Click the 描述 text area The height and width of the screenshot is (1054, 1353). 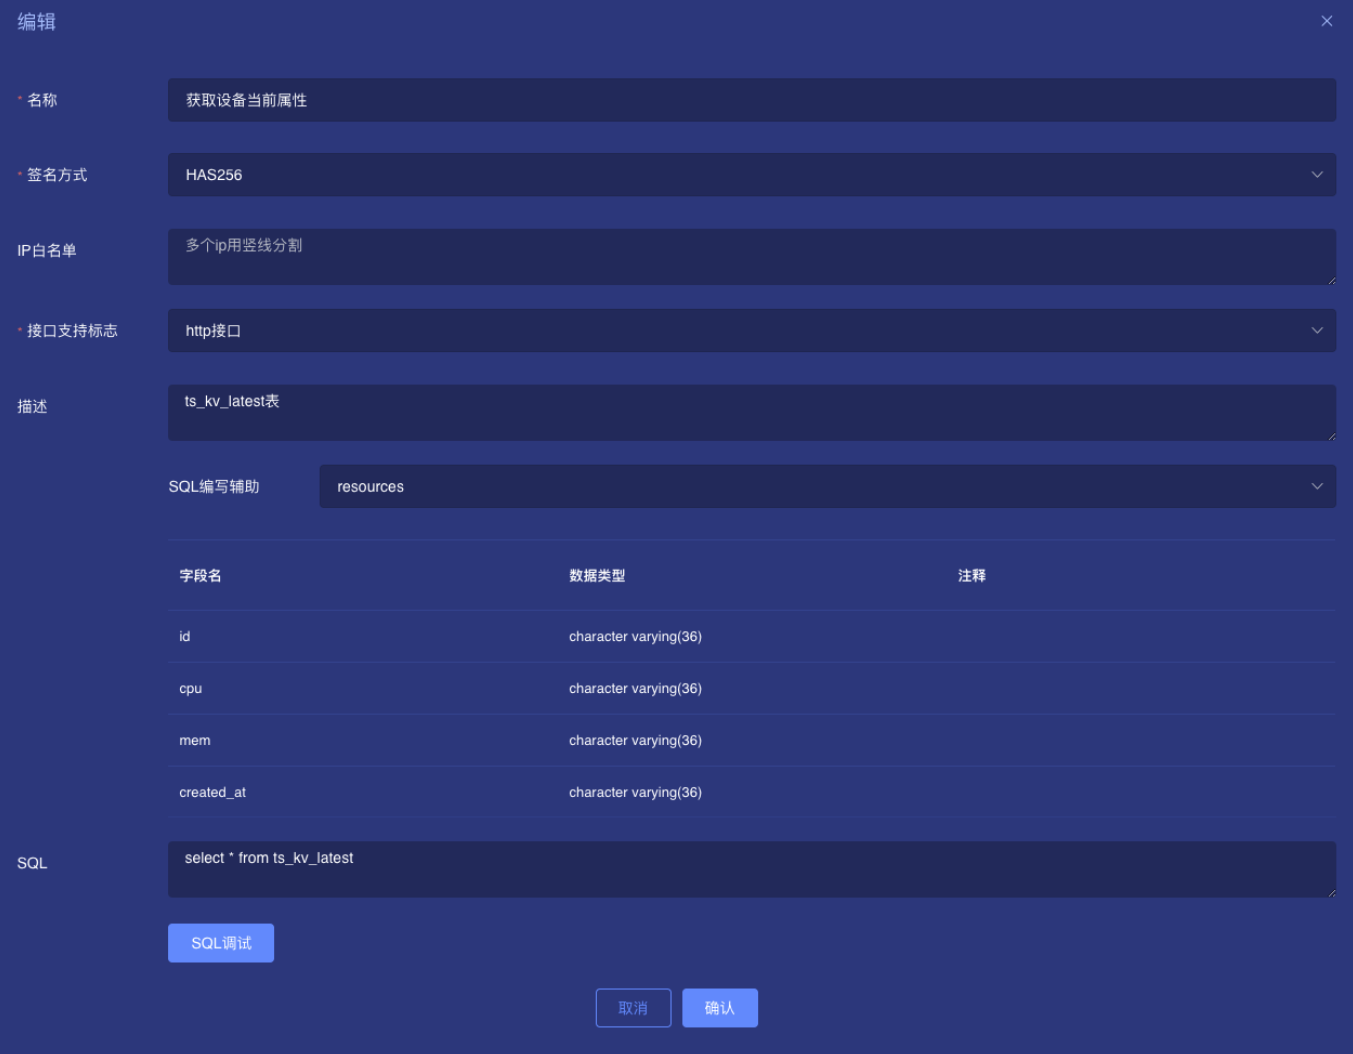750,412
